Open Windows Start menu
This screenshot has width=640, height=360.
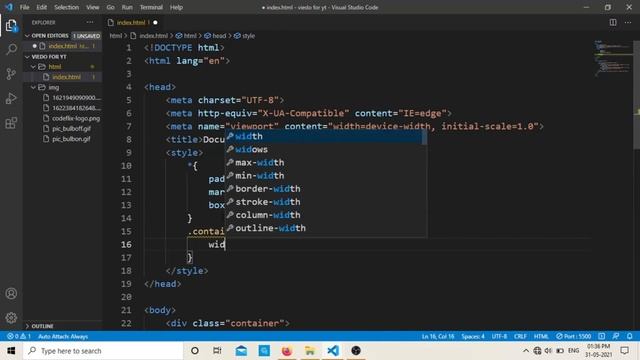coord(11,351)
